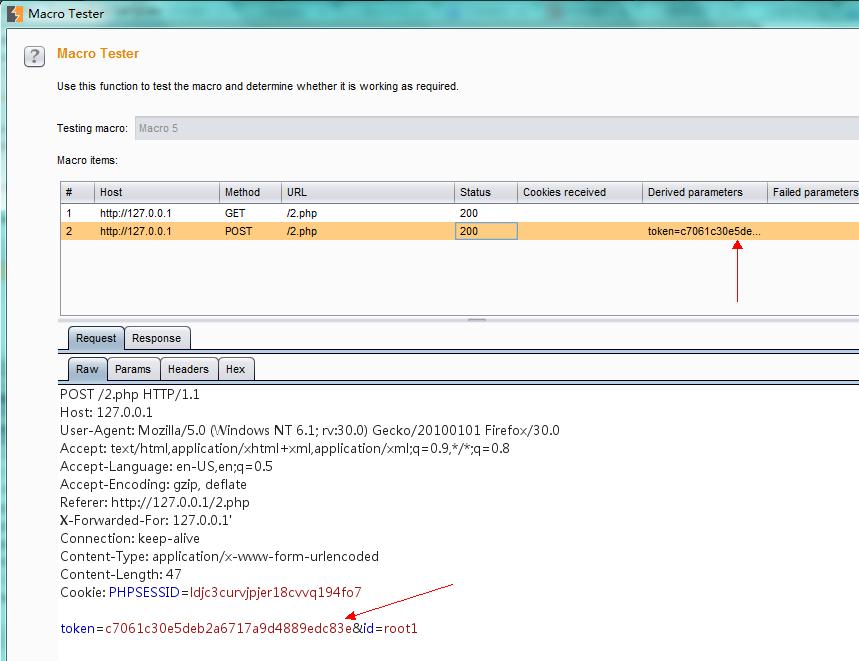
Task: Switch to the Headers tab
Action: [x=188, y=369]
